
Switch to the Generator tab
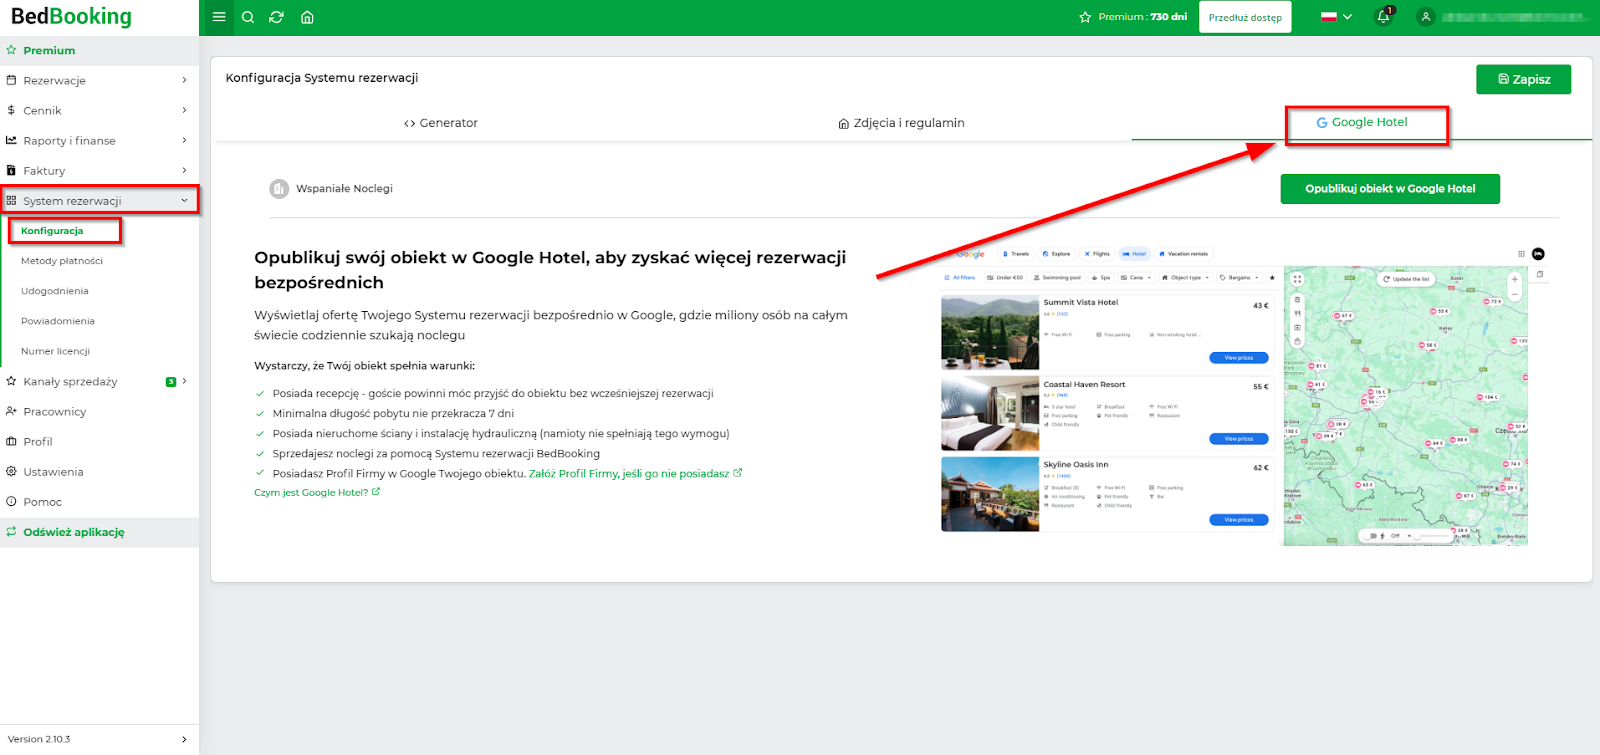point(441,123)
